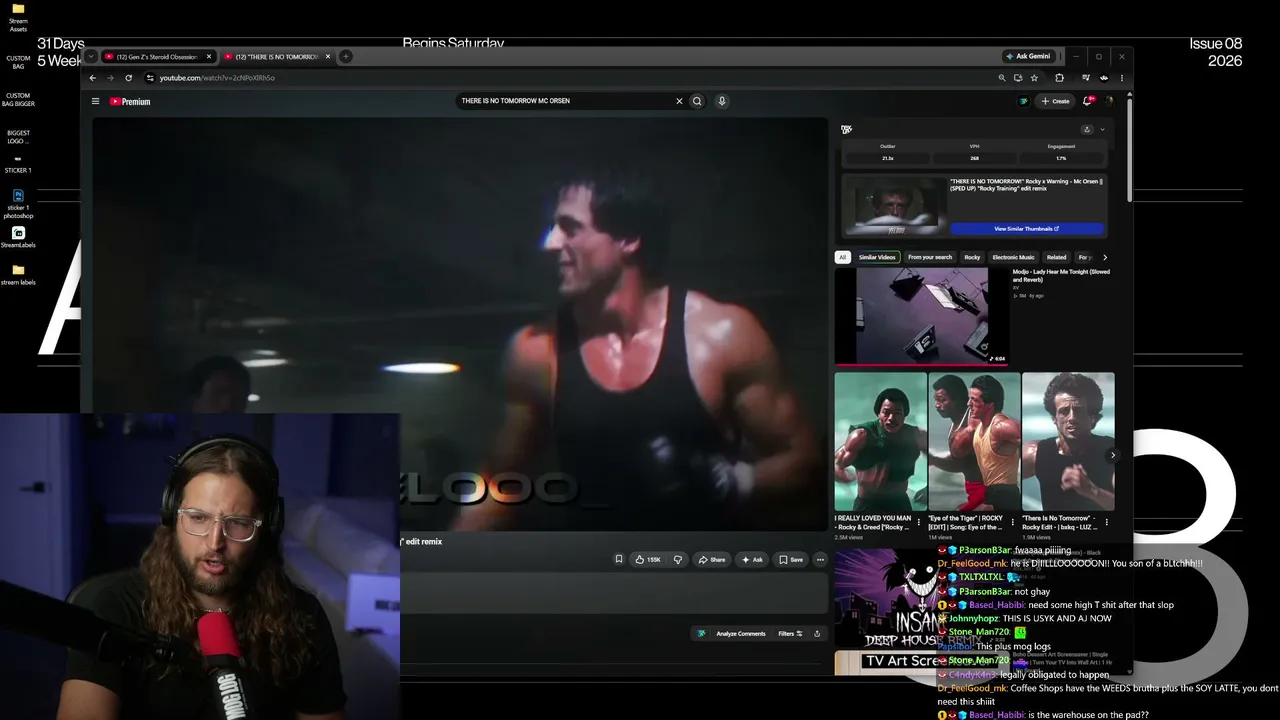Focus the YouTube search input field
1280x720 pixels.
click(x=565, y=101)
